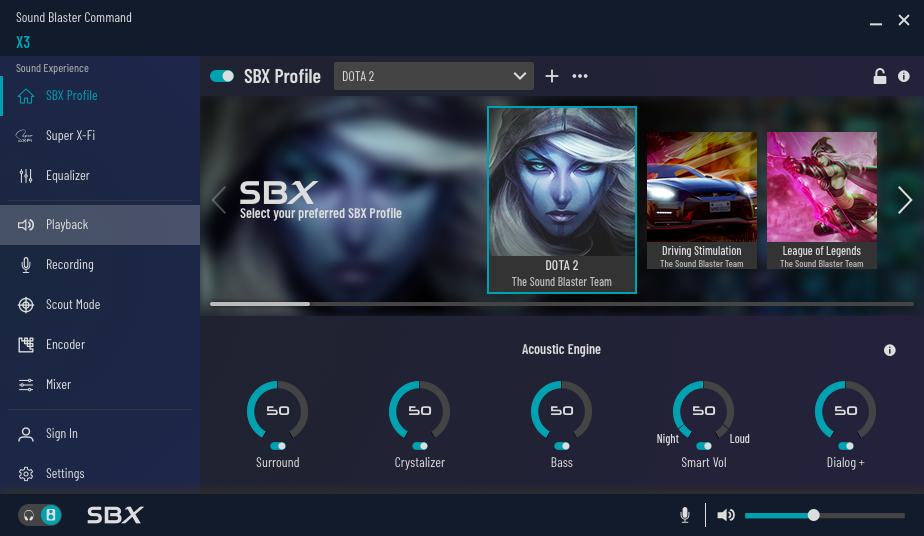Select the League of Legends profile card
Viewport: 924px width, 536px height.
(821, 200)
